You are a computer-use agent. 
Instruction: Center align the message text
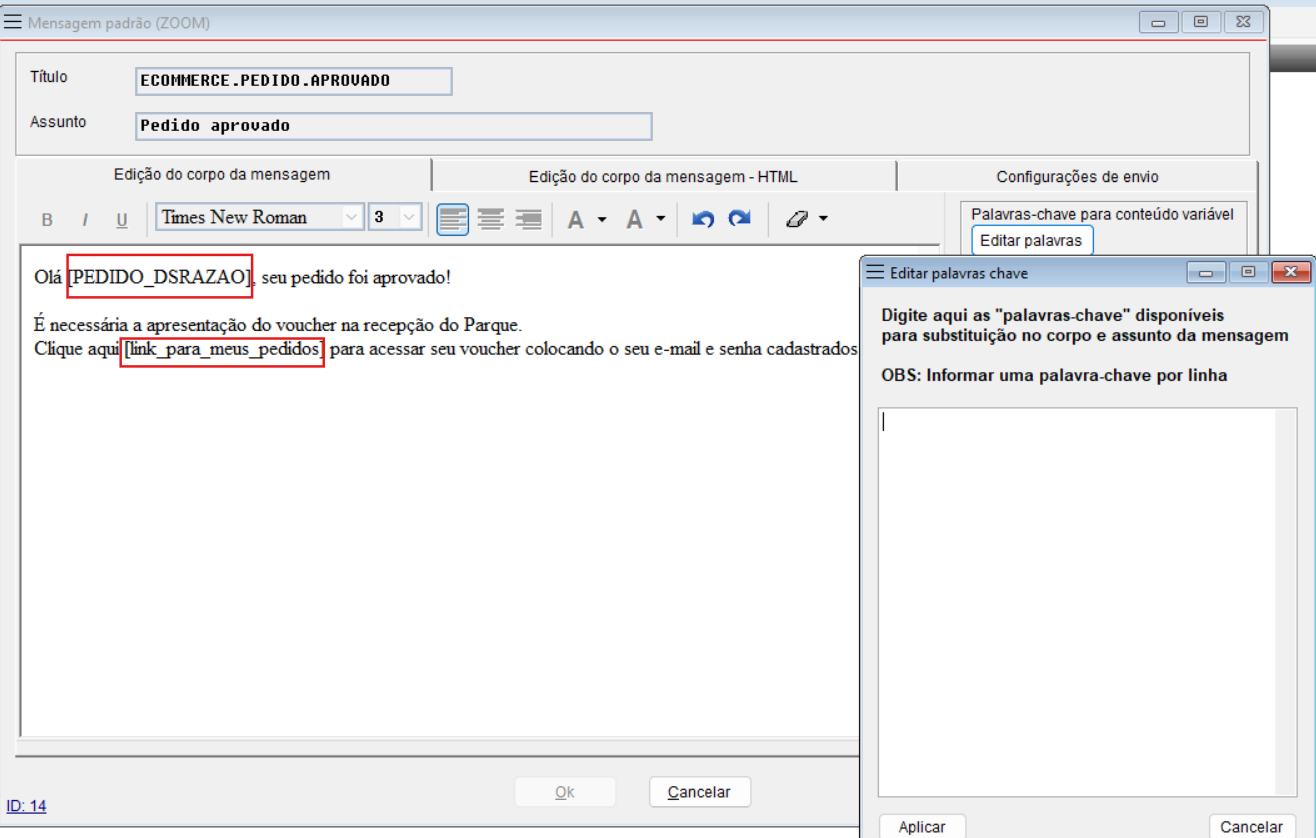click(490, 219)
